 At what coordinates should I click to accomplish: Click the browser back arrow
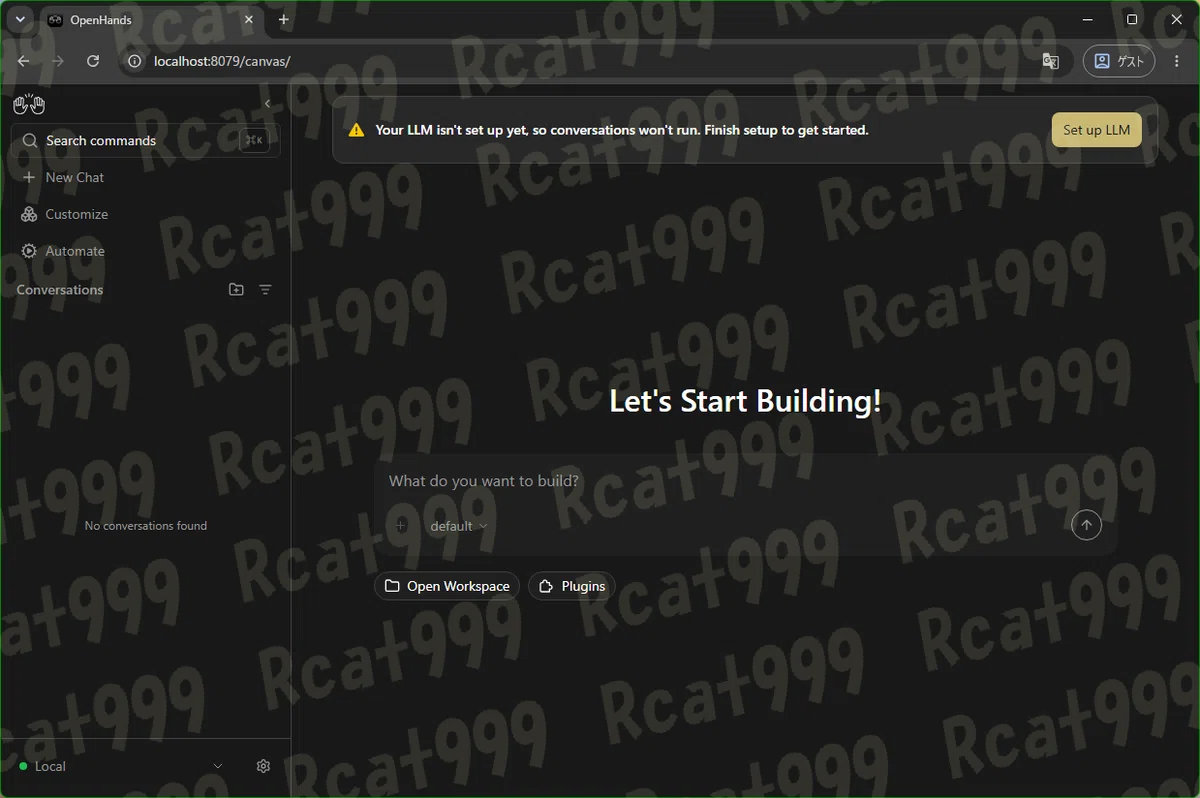[24, 61]
